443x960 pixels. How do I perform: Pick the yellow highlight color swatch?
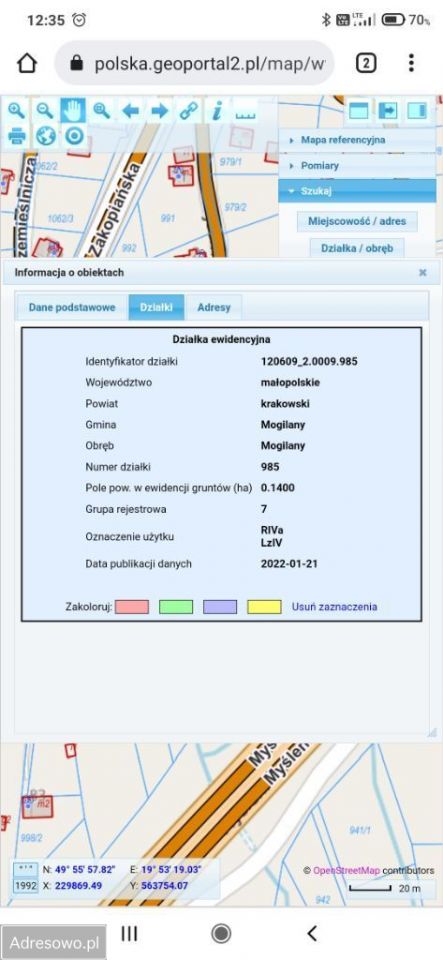coord(264,607)
